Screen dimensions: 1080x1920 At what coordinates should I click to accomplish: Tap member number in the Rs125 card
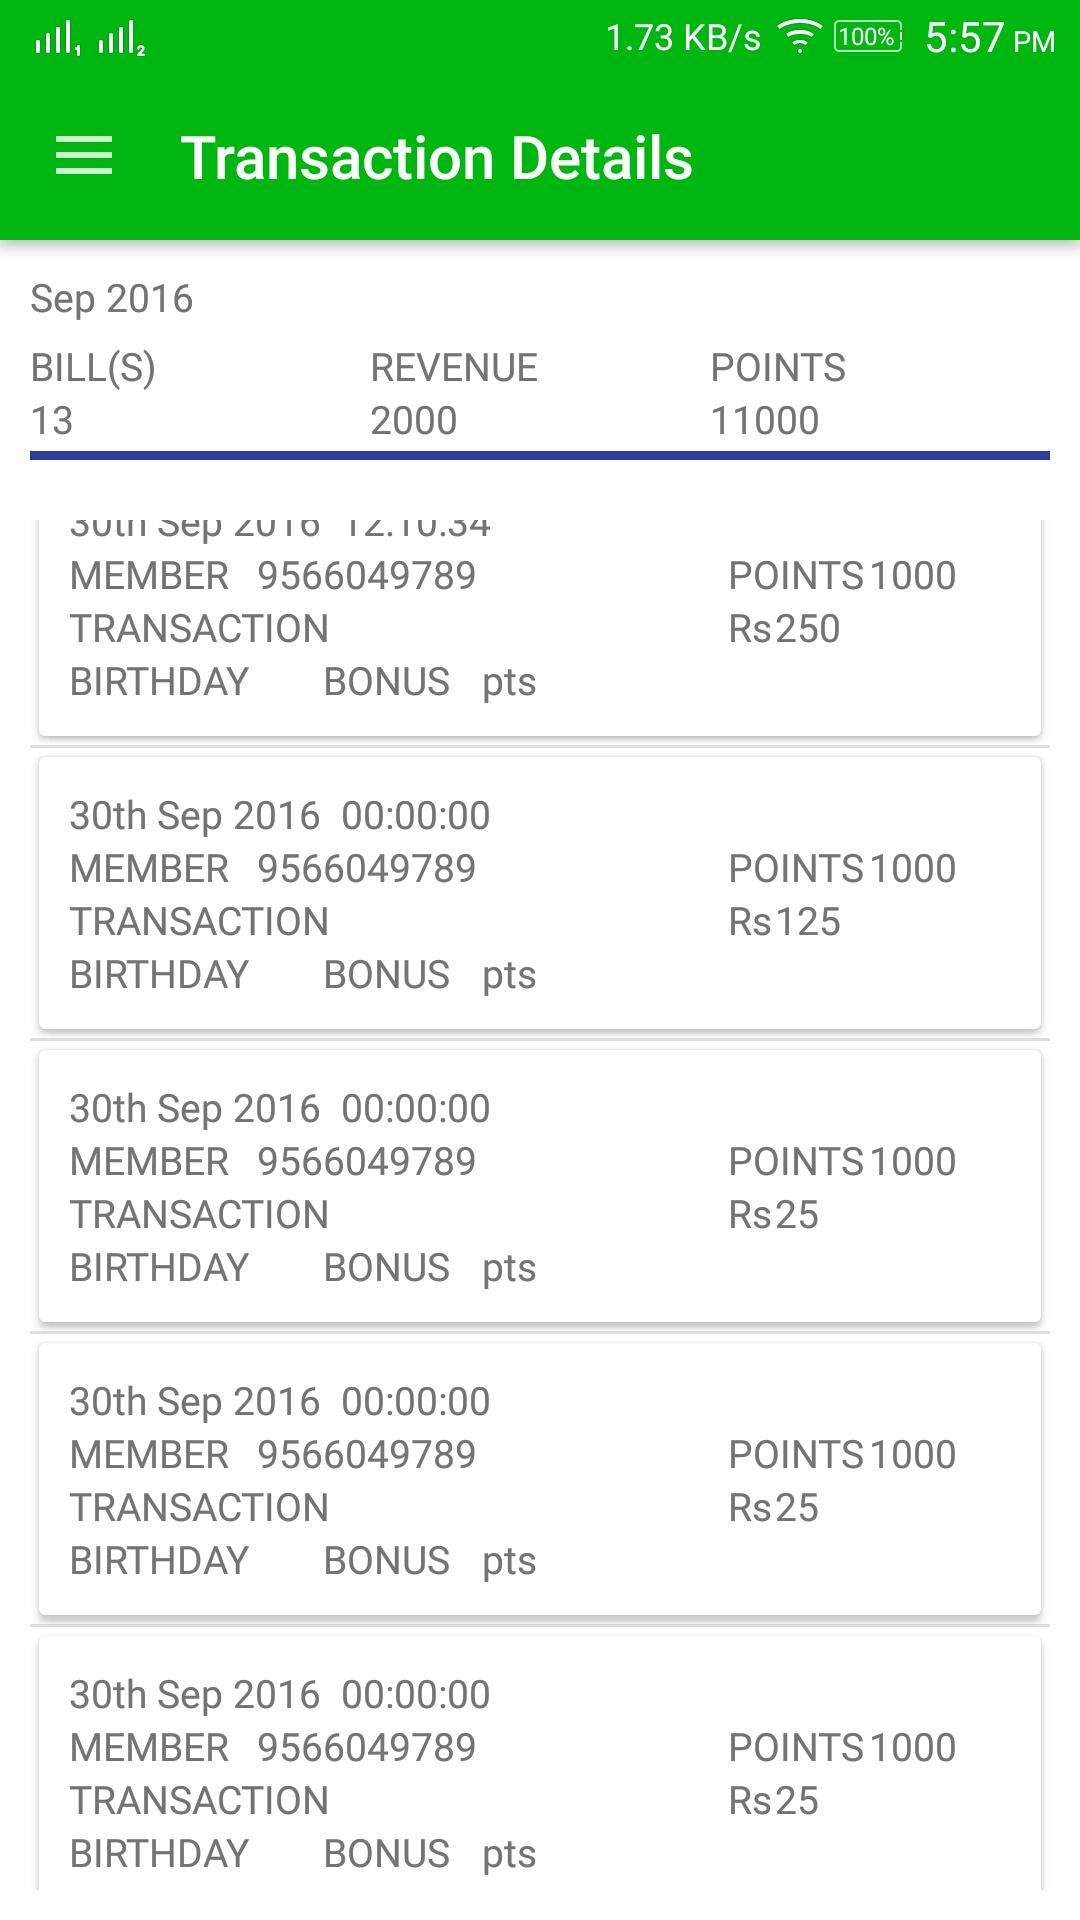366,869
